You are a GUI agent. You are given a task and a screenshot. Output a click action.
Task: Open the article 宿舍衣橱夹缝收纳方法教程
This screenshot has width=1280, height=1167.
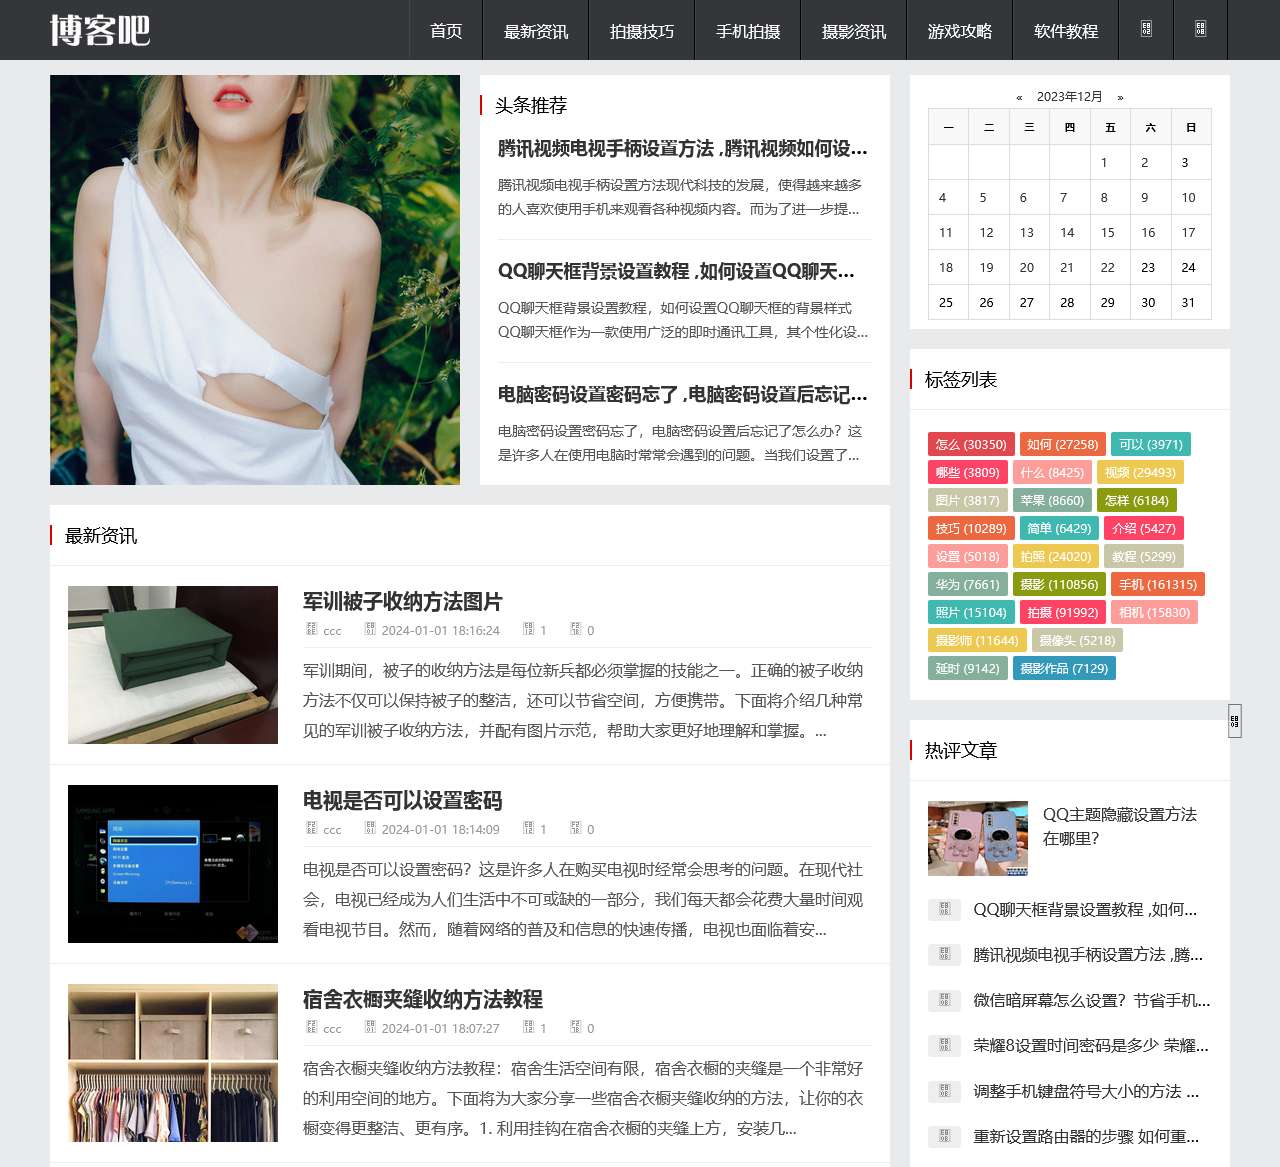(422, 1000)
